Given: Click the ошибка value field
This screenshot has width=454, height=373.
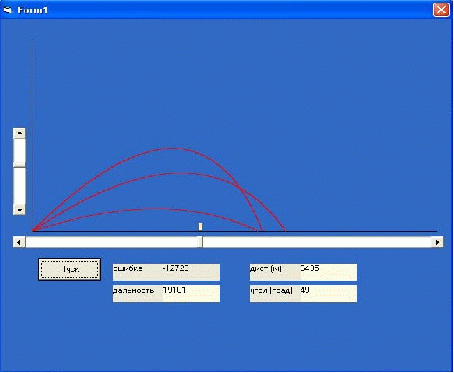Looking at the screenshot, I should [x=191, y=272].
